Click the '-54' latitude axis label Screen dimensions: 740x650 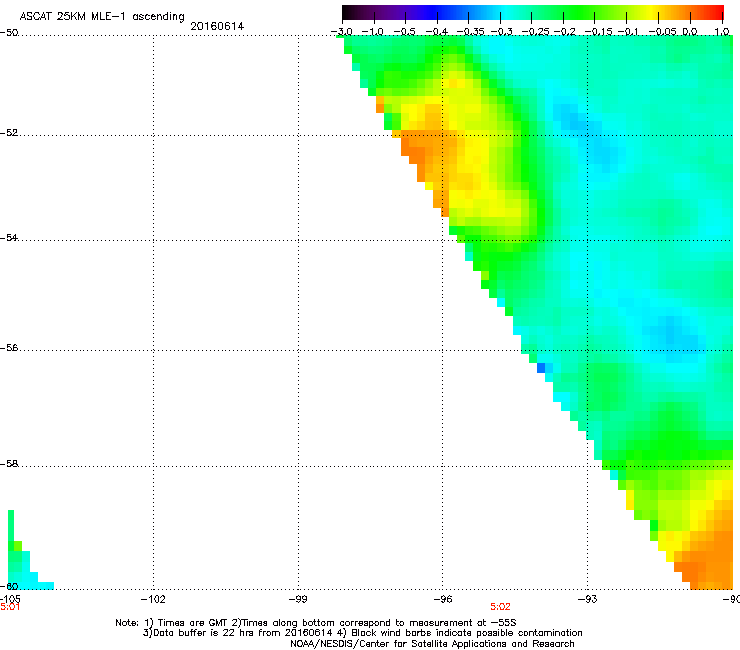9,237
